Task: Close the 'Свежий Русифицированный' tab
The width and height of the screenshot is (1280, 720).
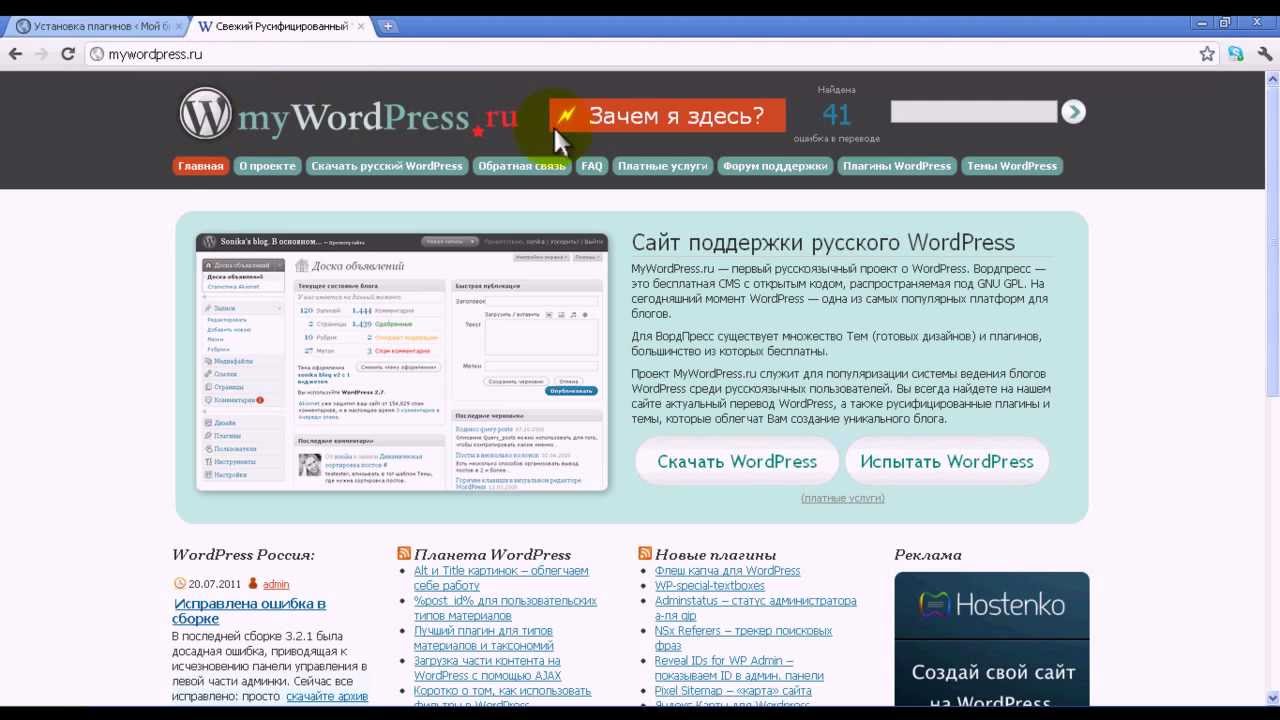Action: (x=360, y=26)
